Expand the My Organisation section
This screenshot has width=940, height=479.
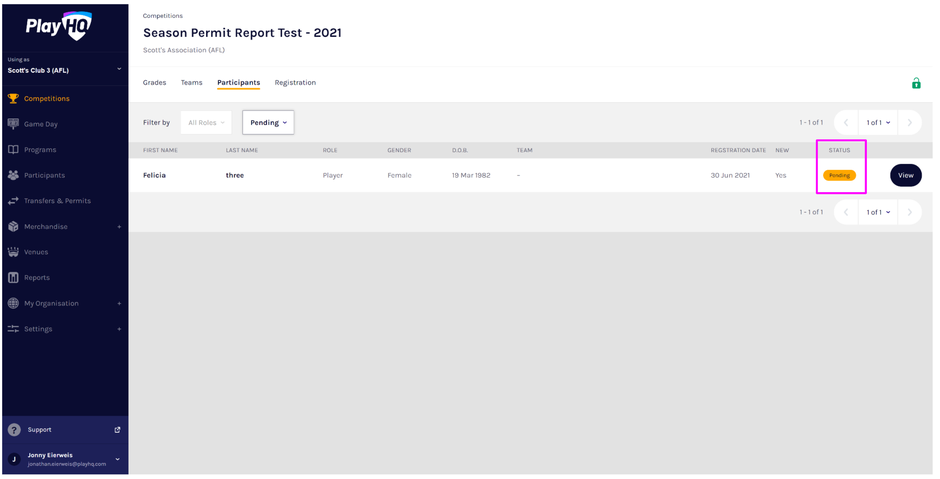tap(119, 303)
